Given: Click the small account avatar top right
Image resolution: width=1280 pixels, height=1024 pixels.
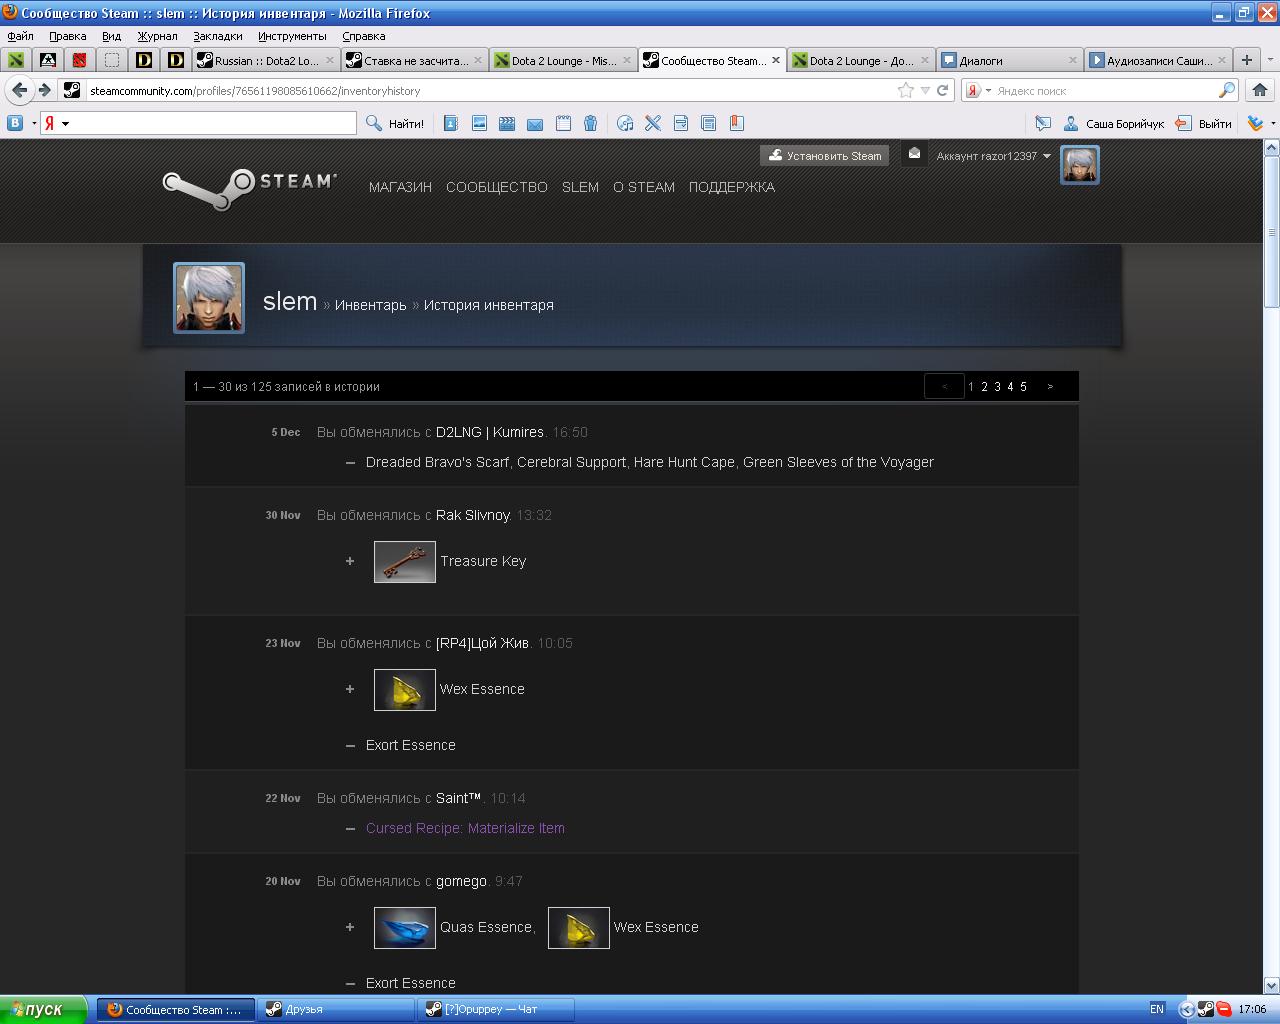Looking at the screenshot, I should pos(1080,165).
